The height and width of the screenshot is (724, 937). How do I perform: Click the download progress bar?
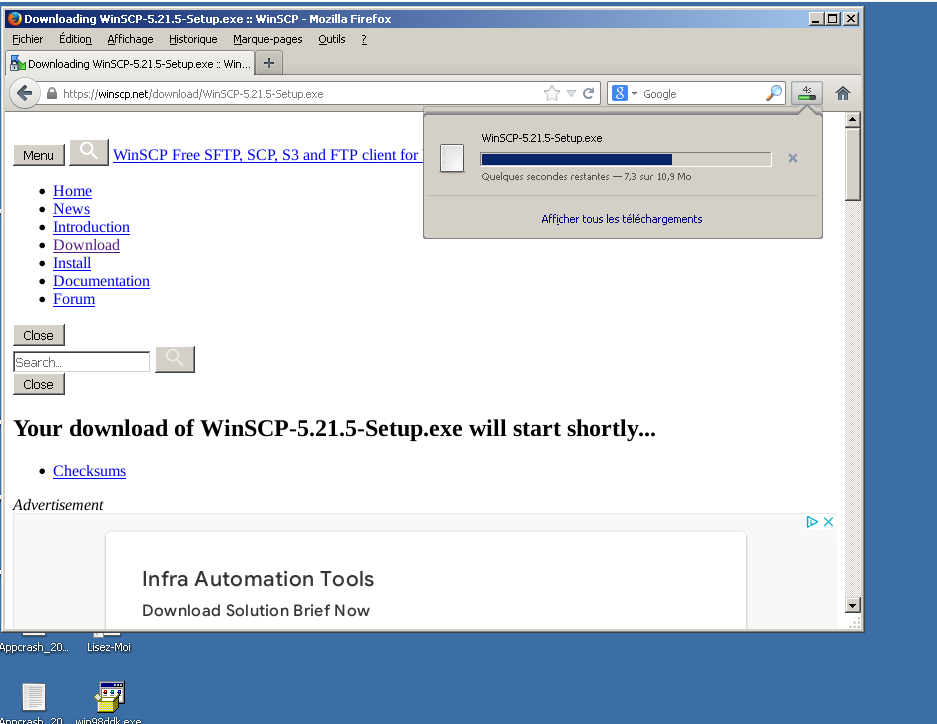[625, 159]
